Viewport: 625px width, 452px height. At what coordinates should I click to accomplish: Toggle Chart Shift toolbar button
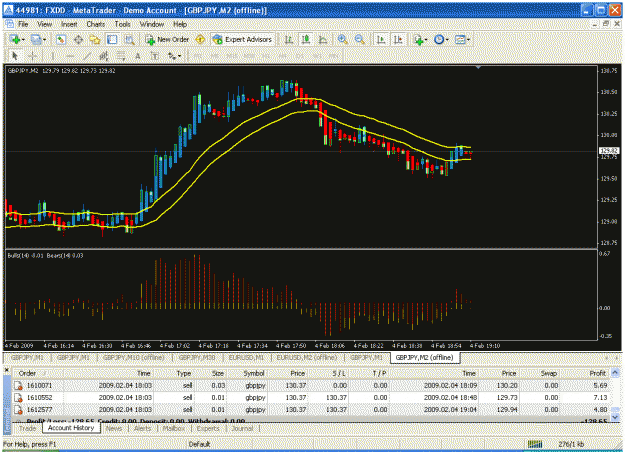[398, 39]
